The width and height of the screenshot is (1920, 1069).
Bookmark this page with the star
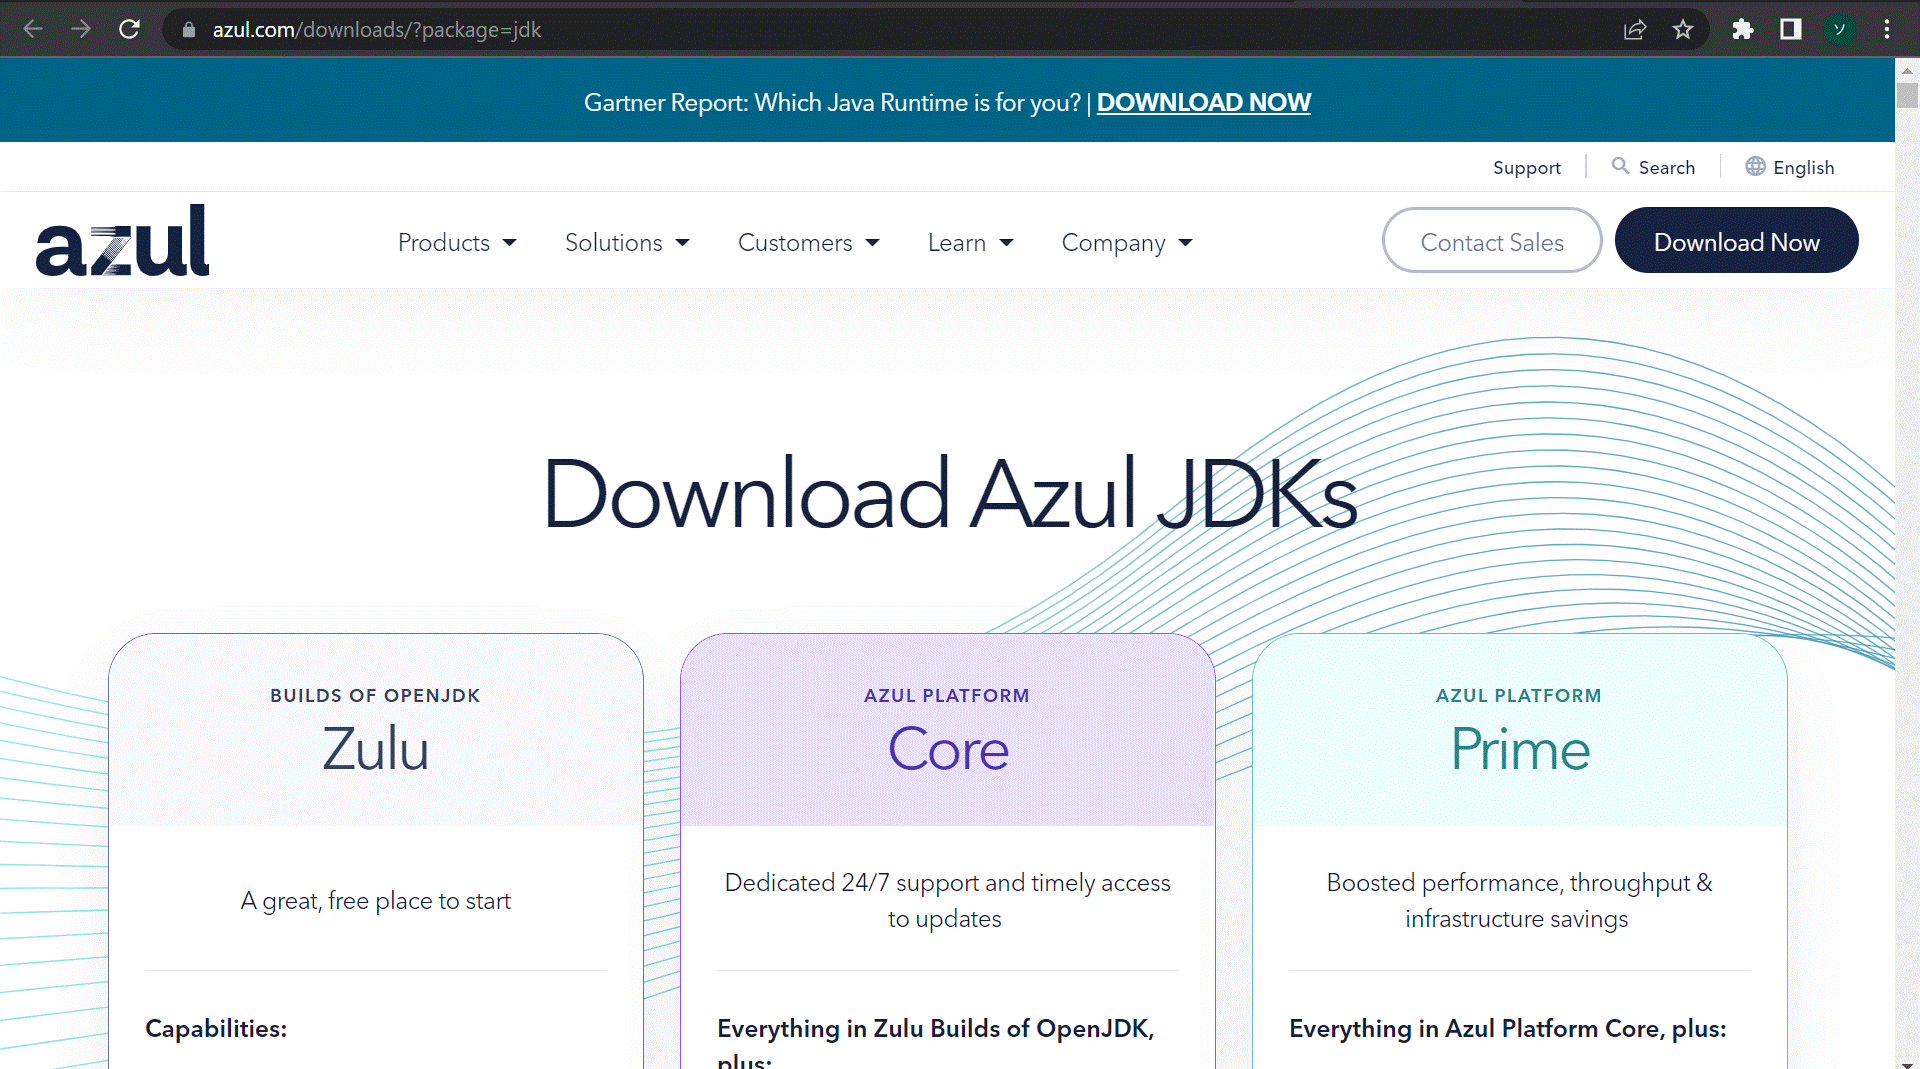coord(1683,29)
